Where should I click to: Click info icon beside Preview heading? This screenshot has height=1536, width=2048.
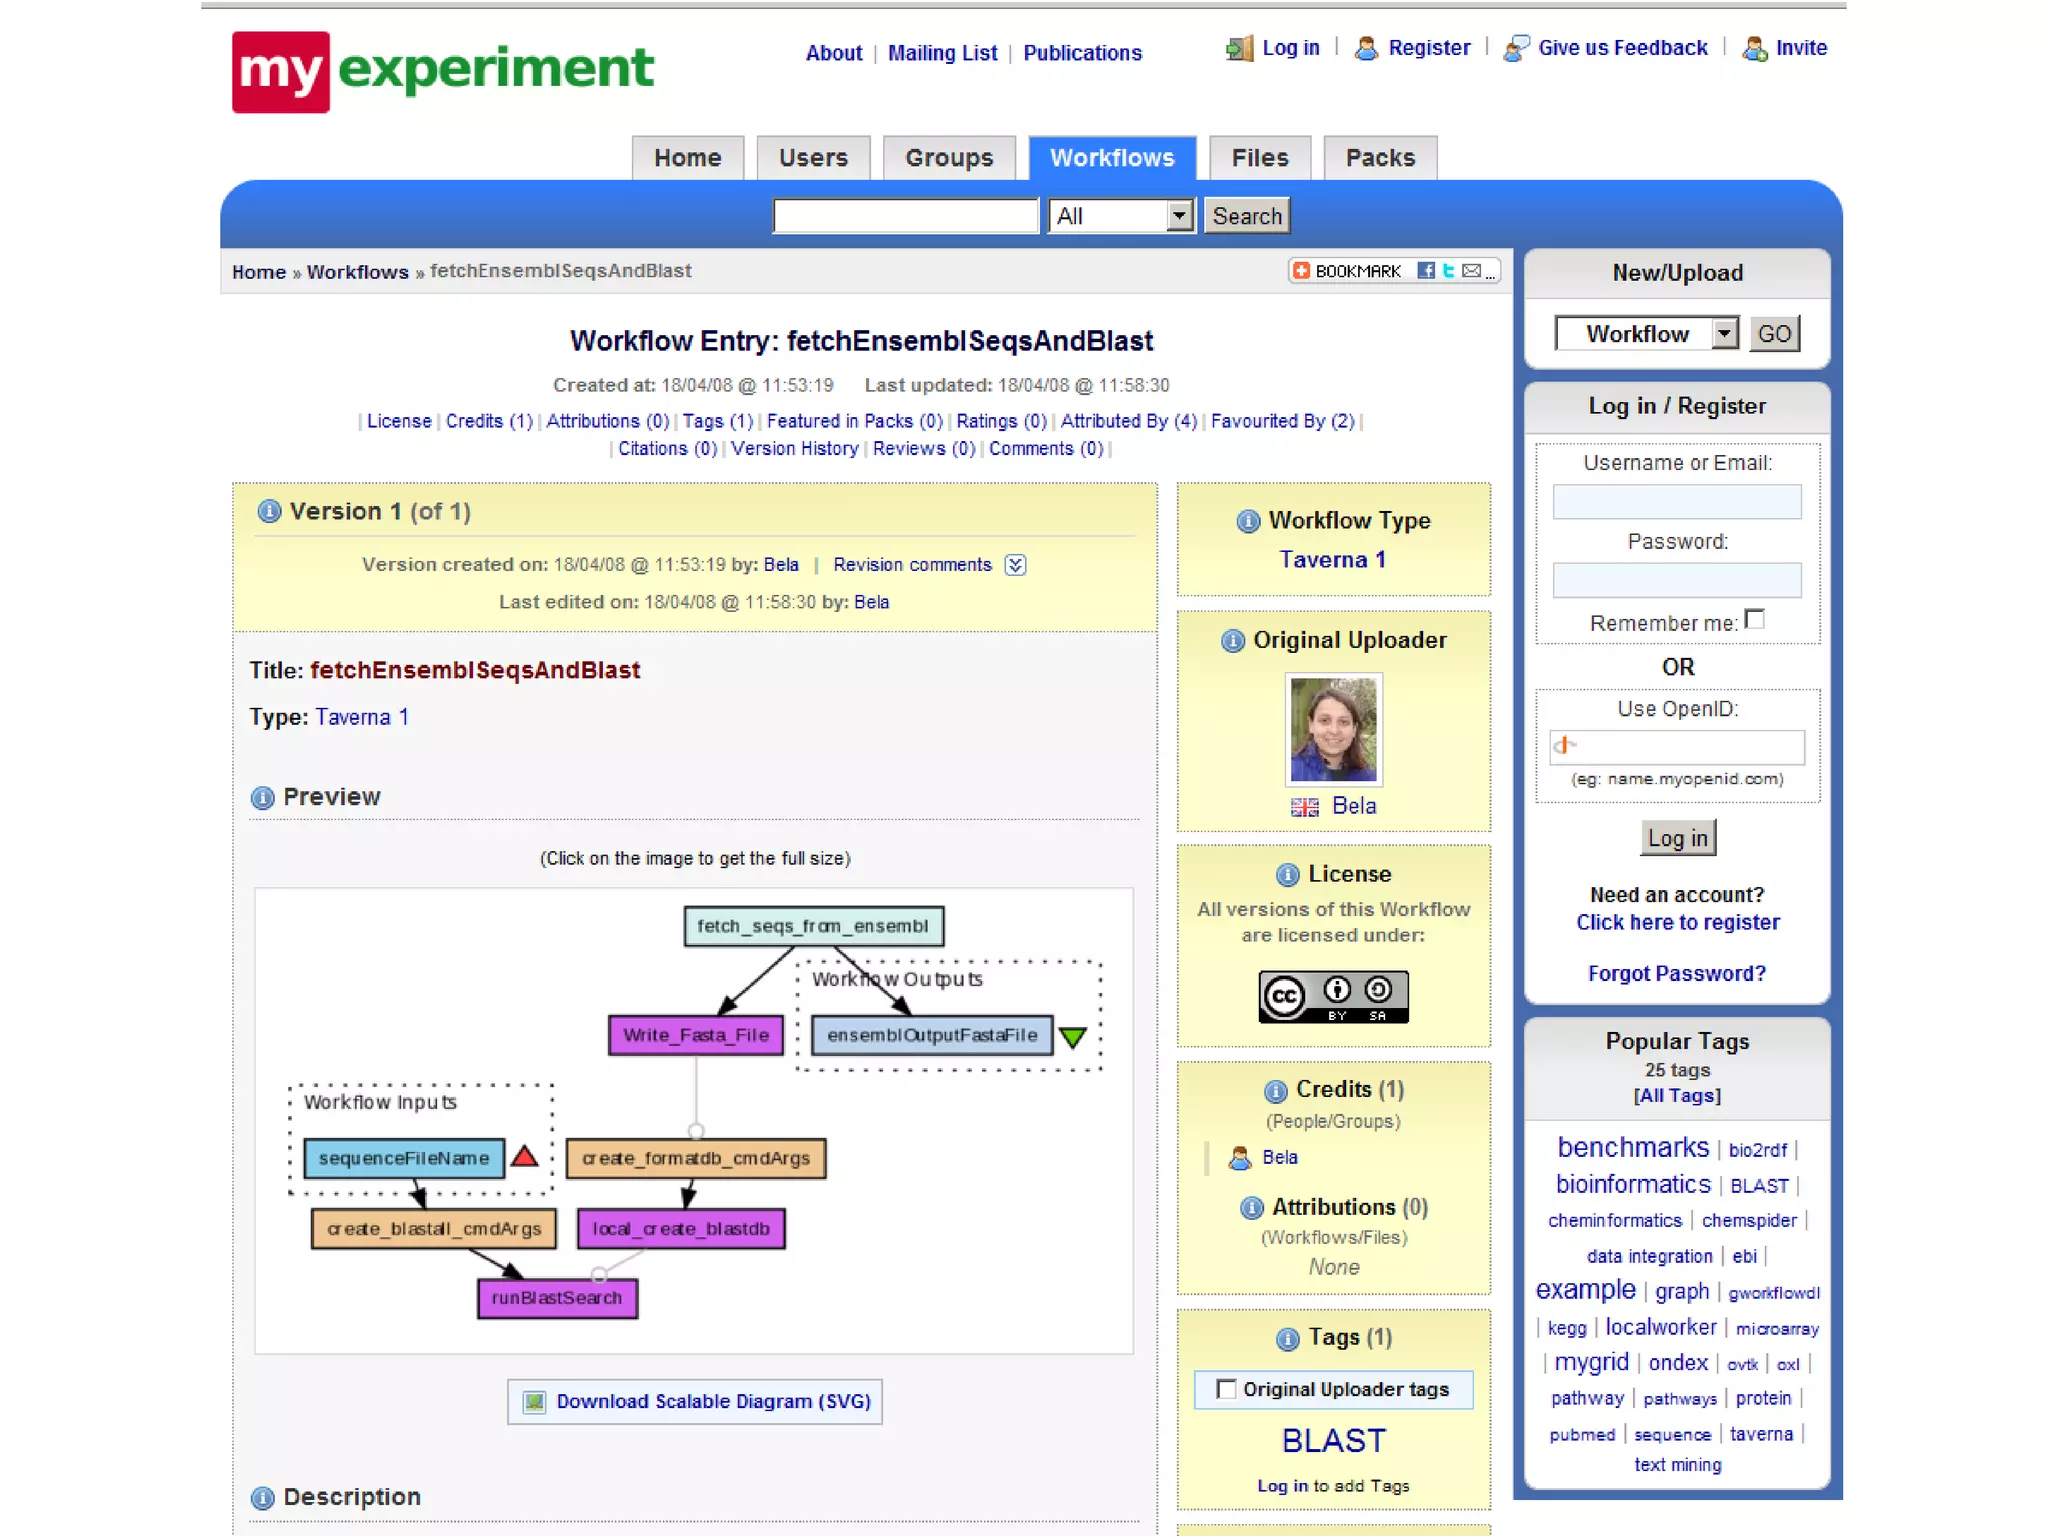coord(262,798)
